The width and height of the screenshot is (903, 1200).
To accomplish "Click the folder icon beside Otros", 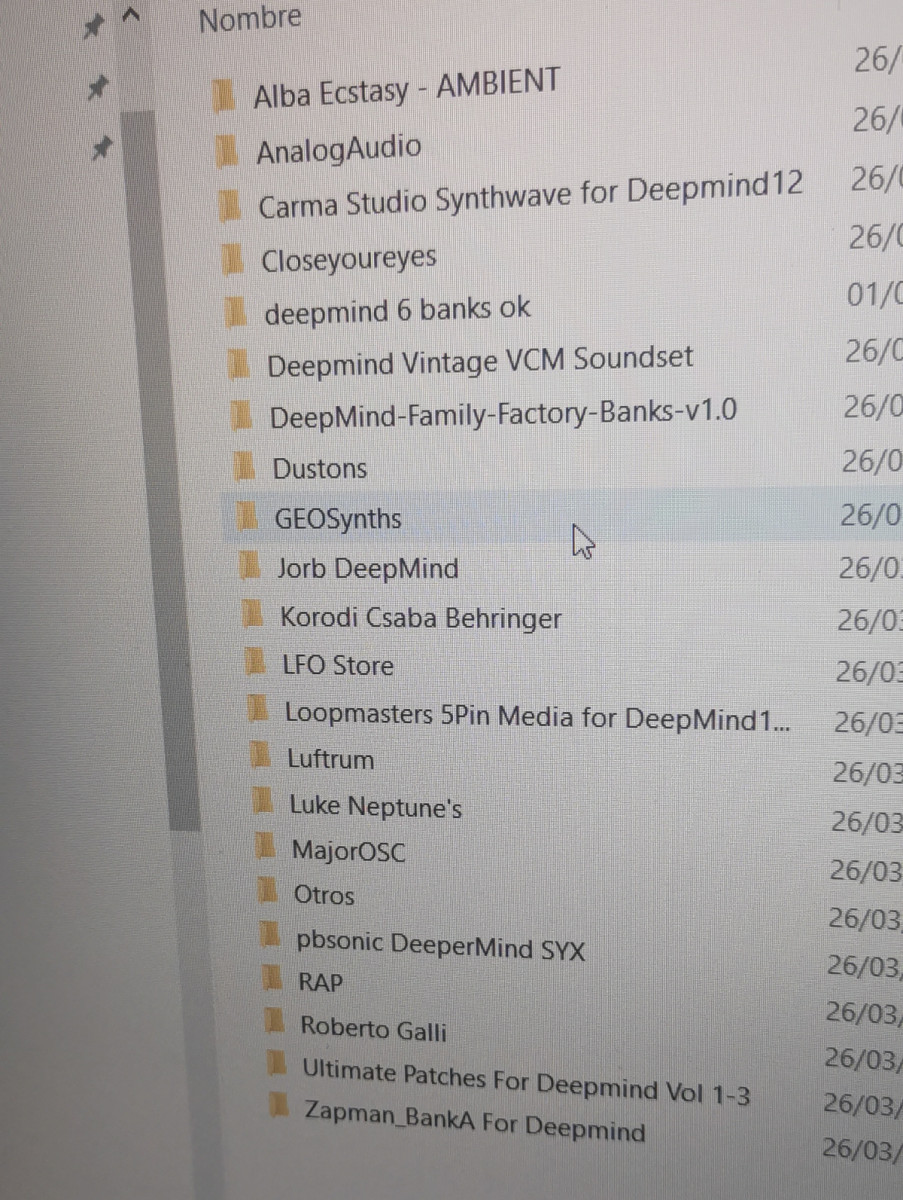I will tap(267, 889).
